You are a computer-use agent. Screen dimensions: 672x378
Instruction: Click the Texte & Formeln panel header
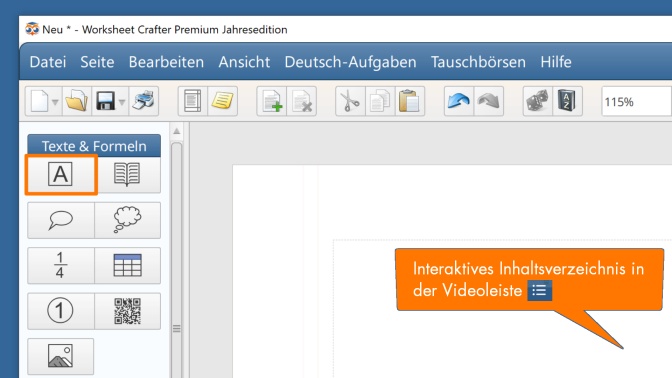[x=94, y=146]
